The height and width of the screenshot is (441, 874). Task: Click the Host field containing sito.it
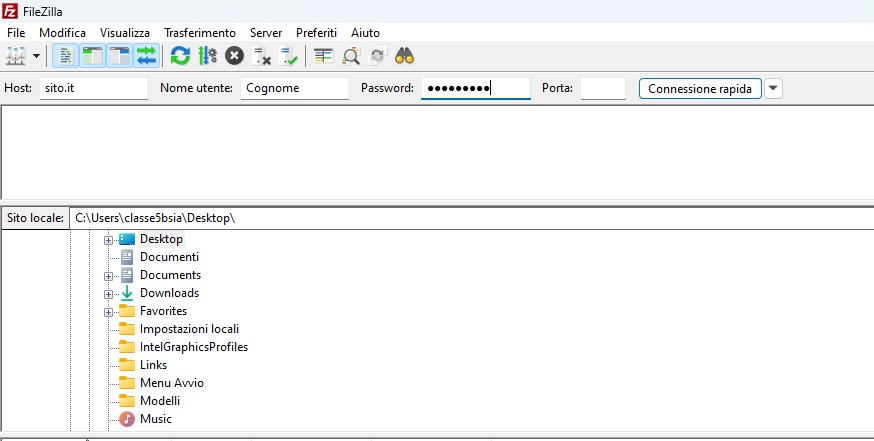(94, 88)
